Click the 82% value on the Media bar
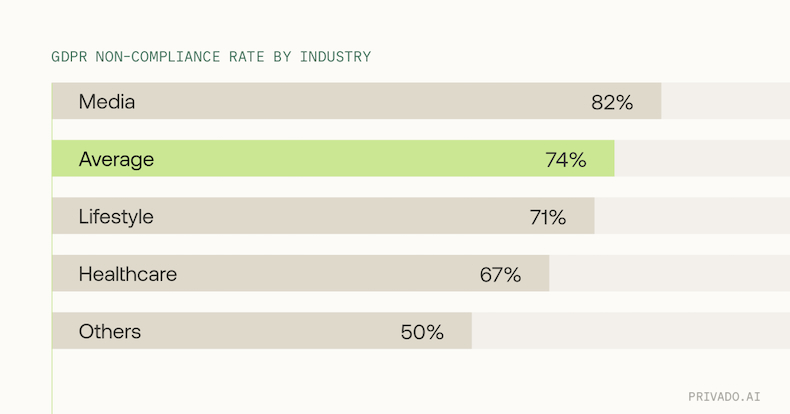Viewport: 790px width, 414px height. pyautogui.click(x=612, y=102)
